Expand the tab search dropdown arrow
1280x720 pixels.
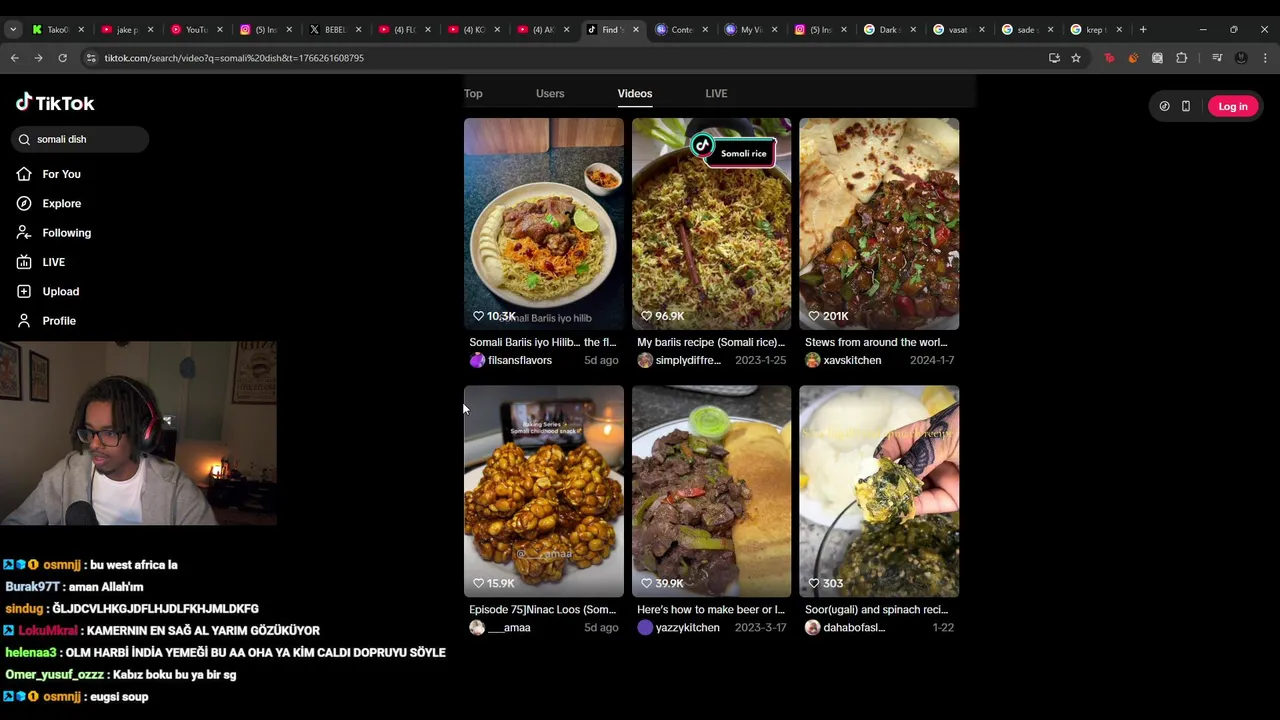coord(13,29)
